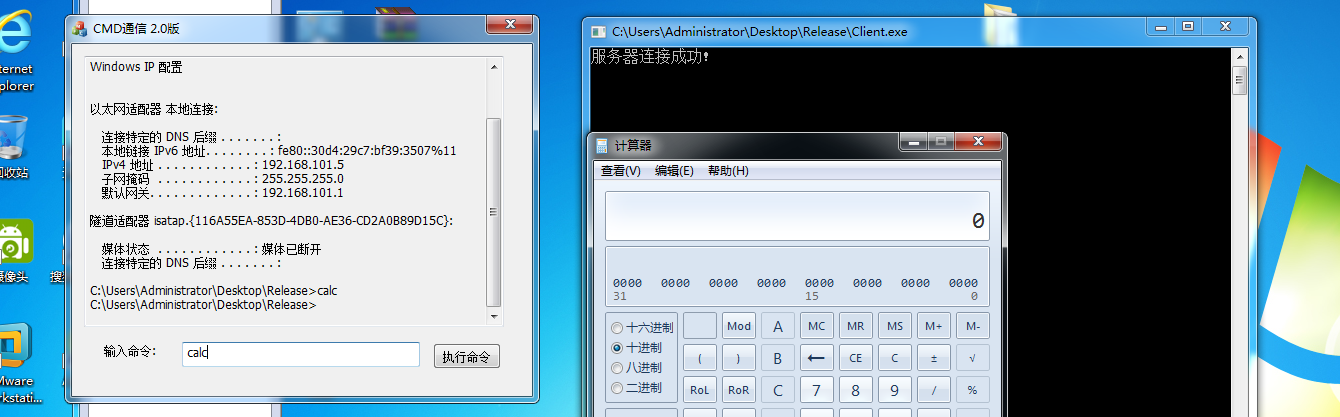Screen dimensions: 1340x417
Task: Click the Mod calculator button
Action: tap(739, 326)
